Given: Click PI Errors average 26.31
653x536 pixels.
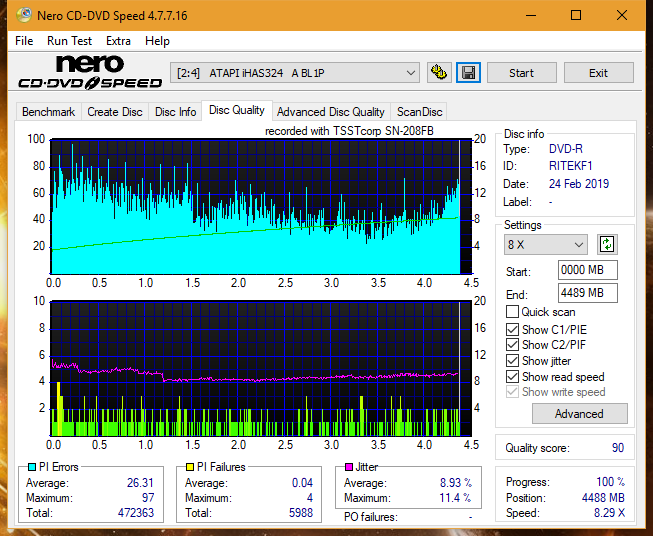Looking at the screenshot, I should coord(140,483).
